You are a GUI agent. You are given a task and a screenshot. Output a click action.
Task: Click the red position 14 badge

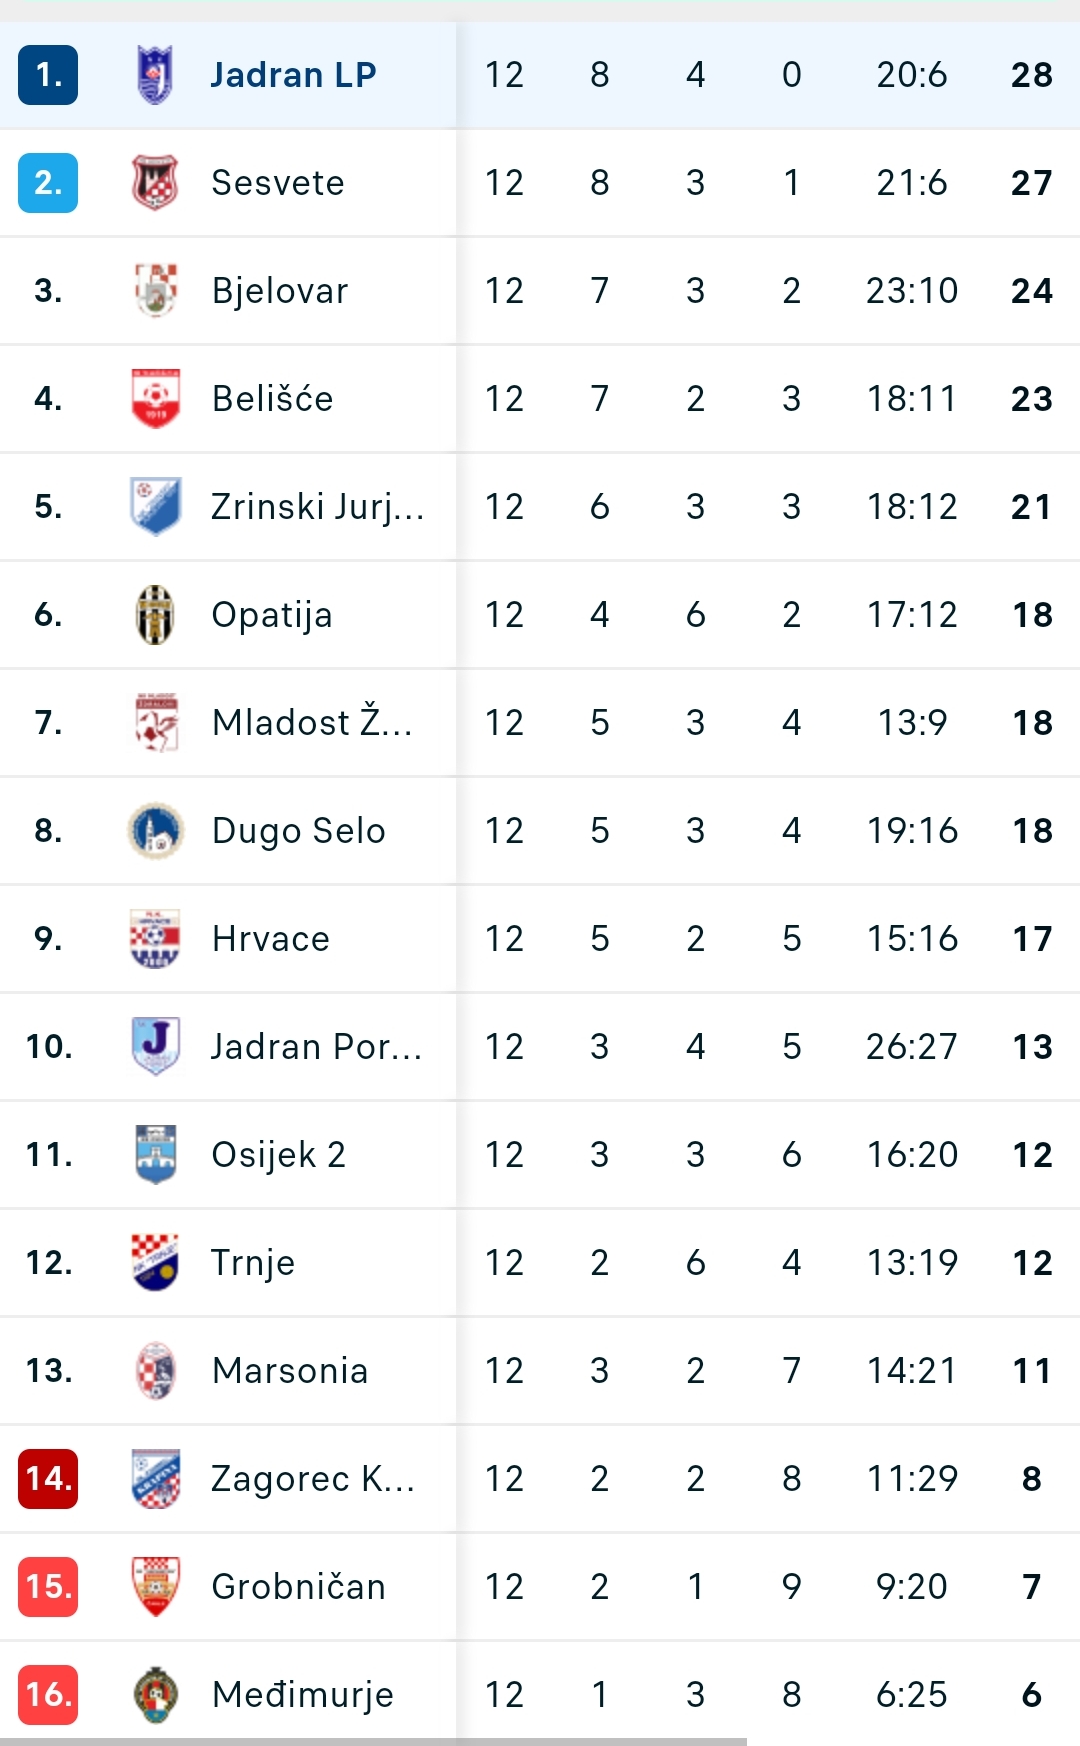48,1479
